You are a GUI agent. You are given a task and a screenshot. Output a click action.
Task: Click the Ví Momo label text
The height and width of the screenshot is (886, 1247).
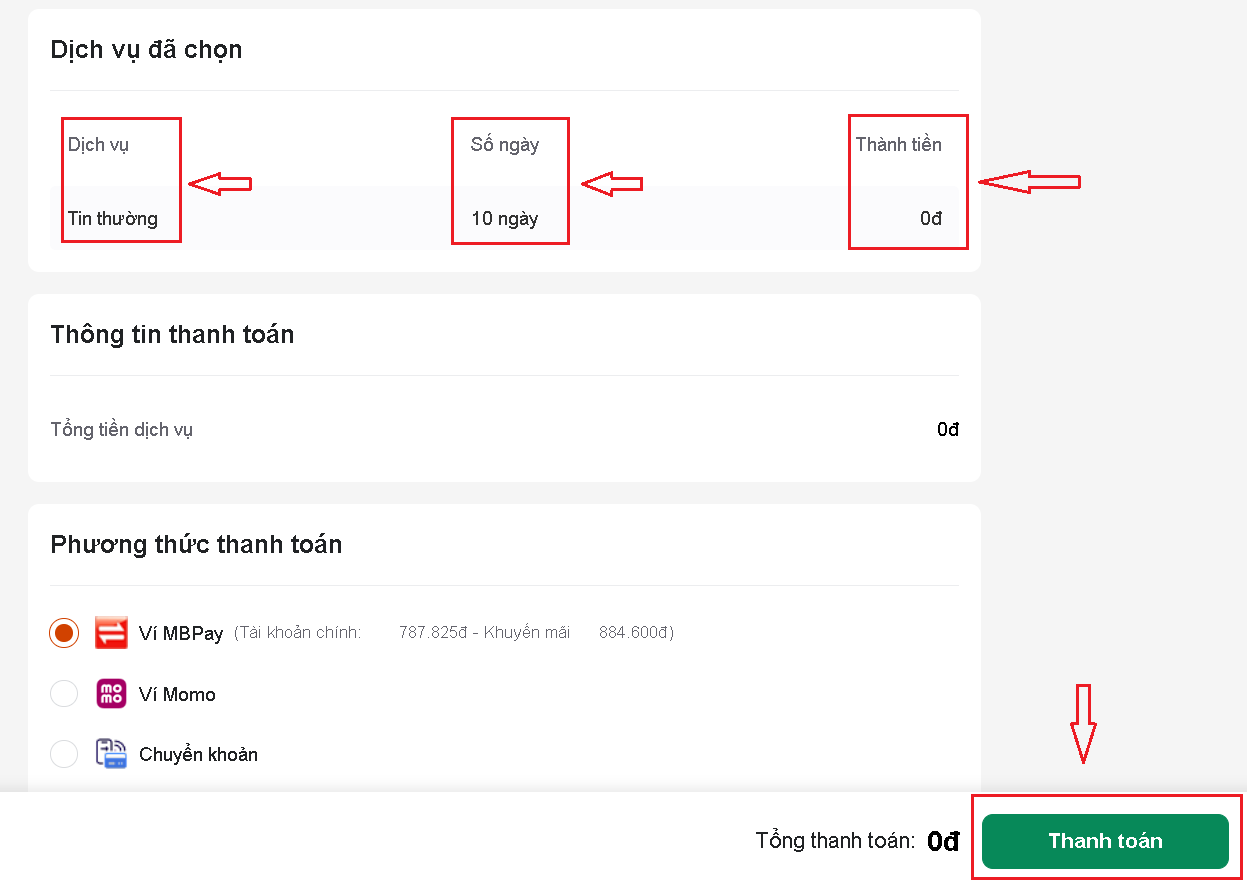pos(177,694)
